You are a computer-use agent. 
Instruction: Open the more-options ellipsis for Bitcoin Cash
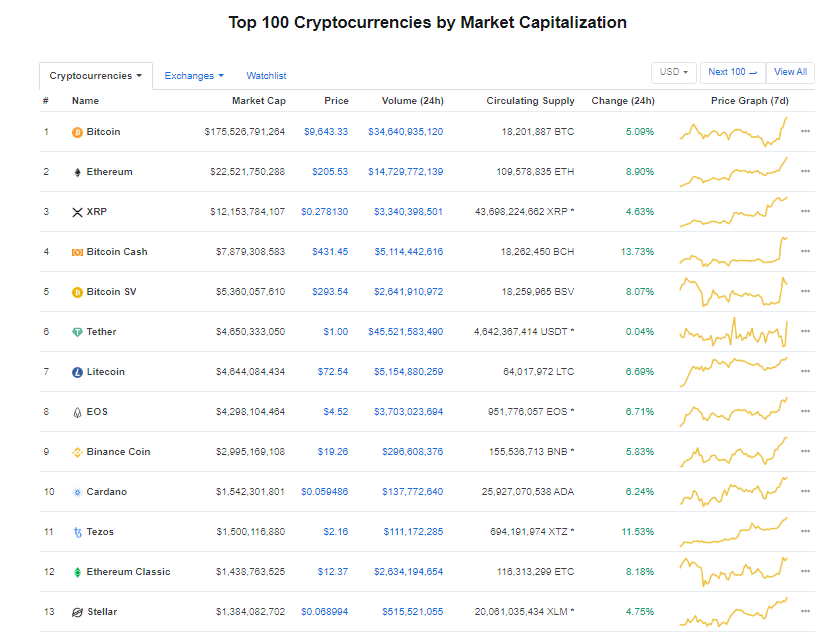805,251
